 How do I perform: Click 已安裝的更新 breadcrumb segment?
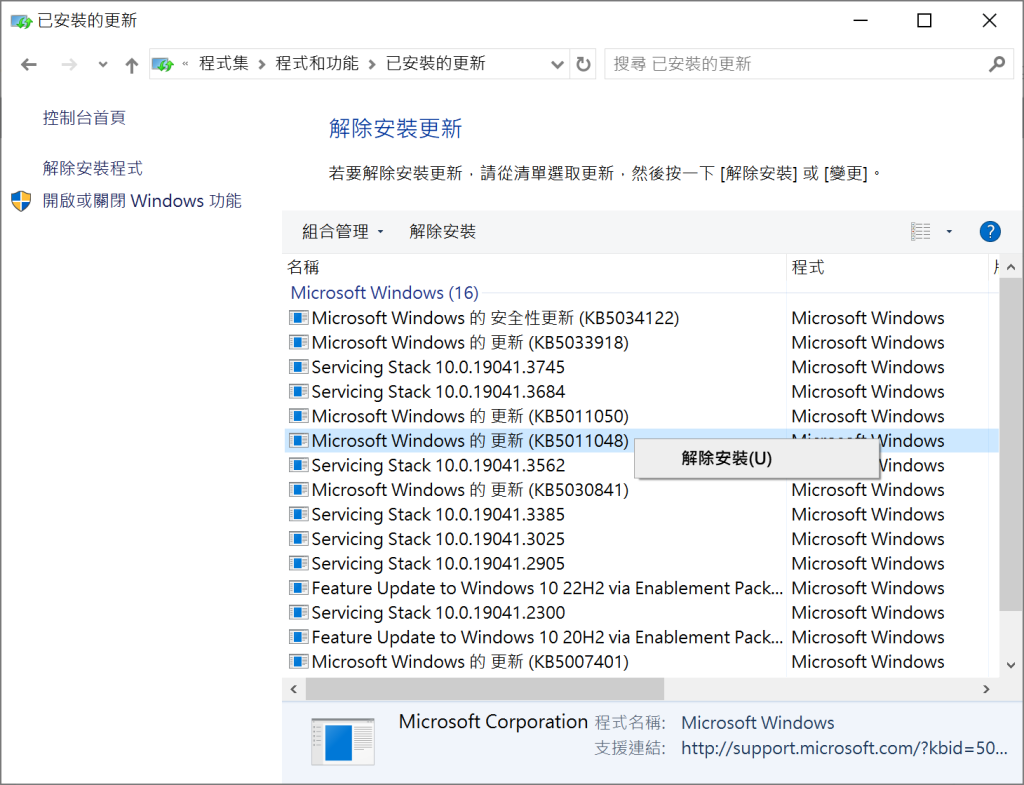coord(436,63)
